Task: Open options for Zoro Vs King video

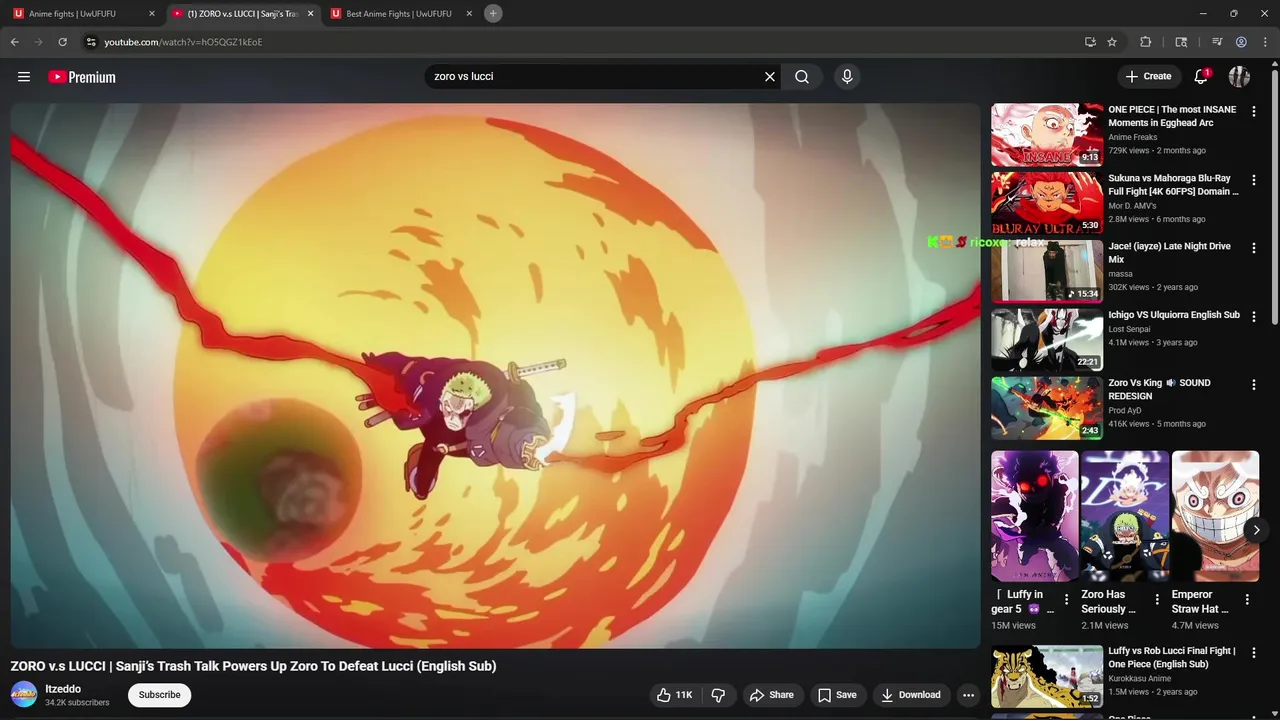Action: [1253, 385]
